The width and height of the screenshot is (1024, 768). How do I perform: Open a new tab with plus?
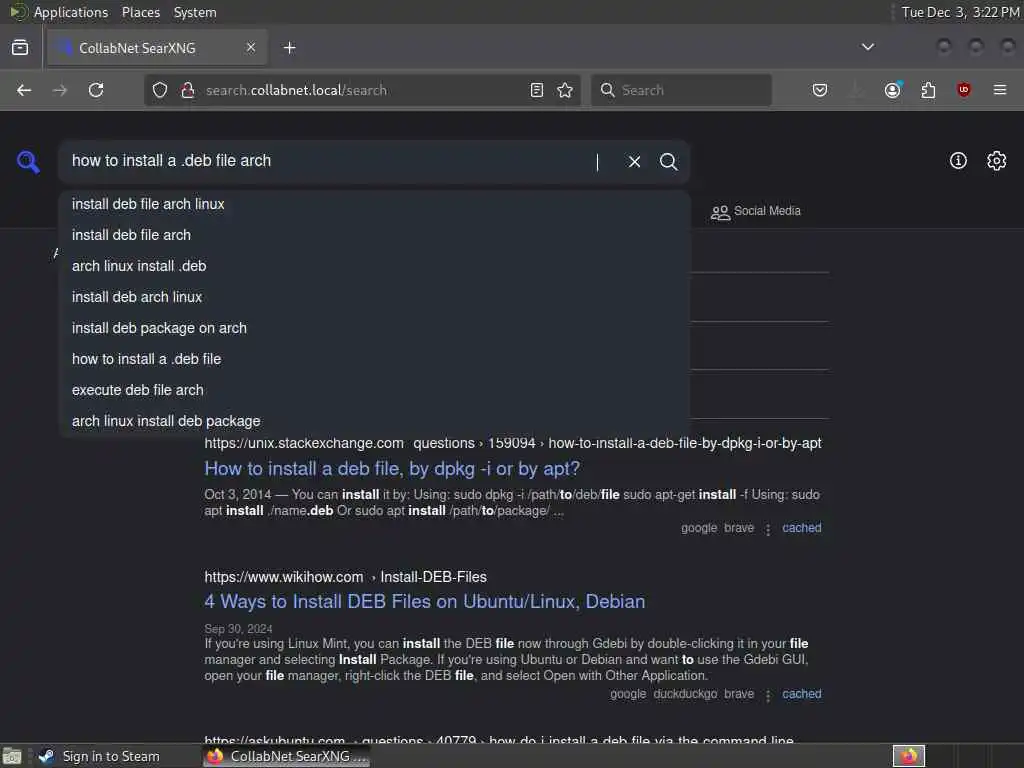(x=289, y=48)
